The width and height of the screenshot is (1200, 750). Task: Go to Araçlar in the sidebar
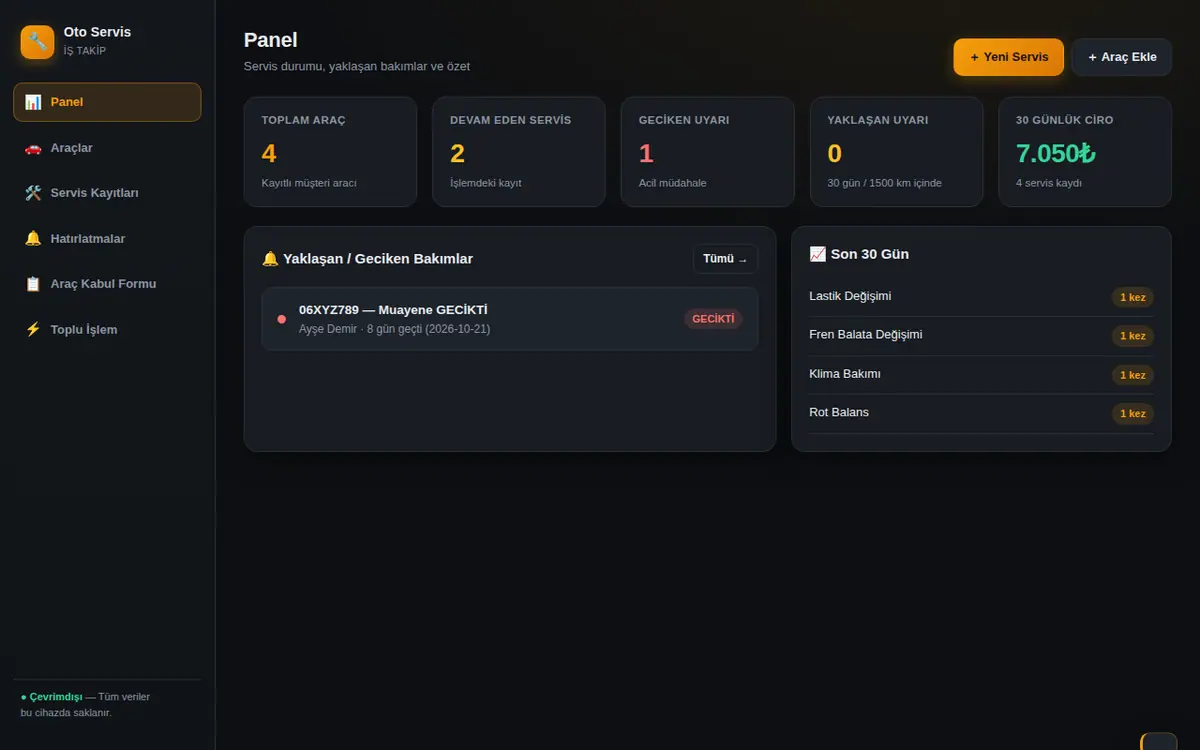[107, 148]
